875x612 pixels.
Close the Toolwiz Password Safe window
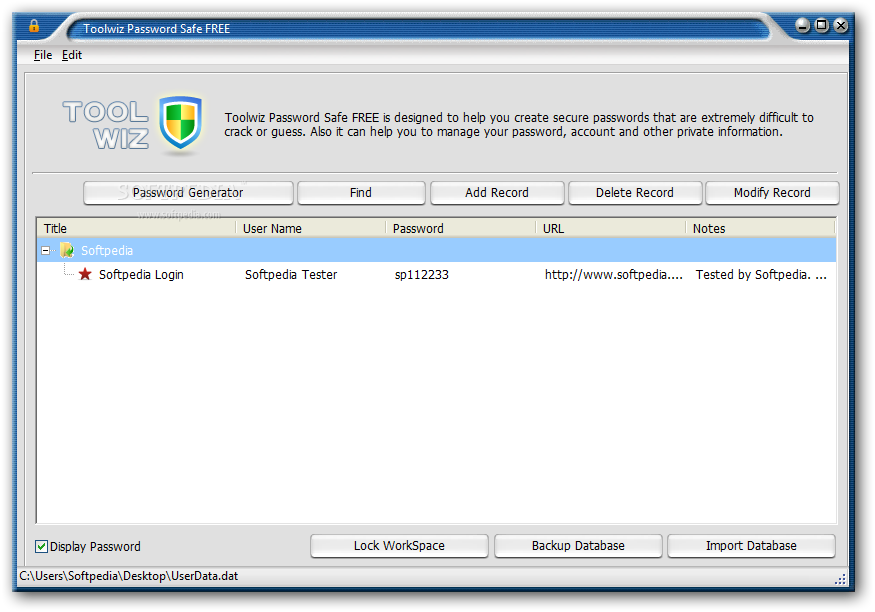(x=841, y=25)
